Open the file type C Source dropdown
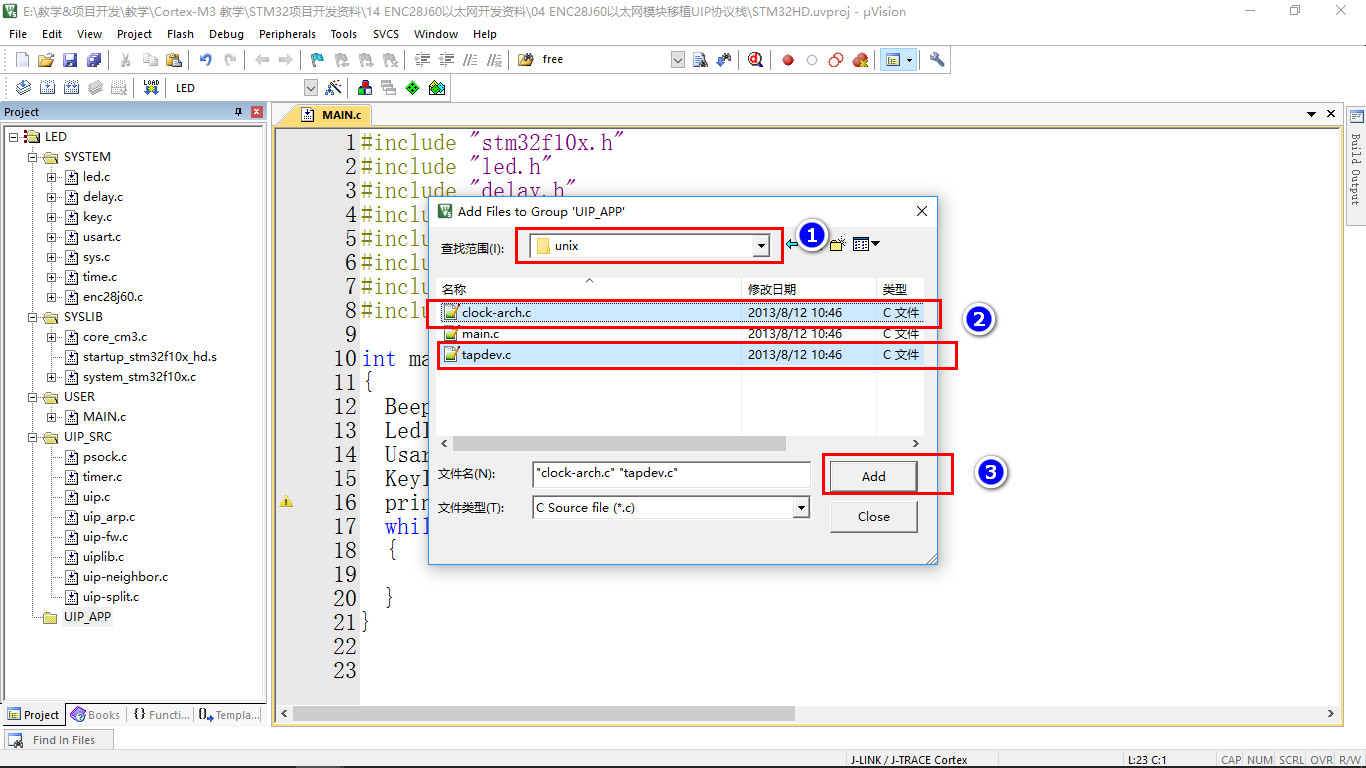 click(800, 508)
